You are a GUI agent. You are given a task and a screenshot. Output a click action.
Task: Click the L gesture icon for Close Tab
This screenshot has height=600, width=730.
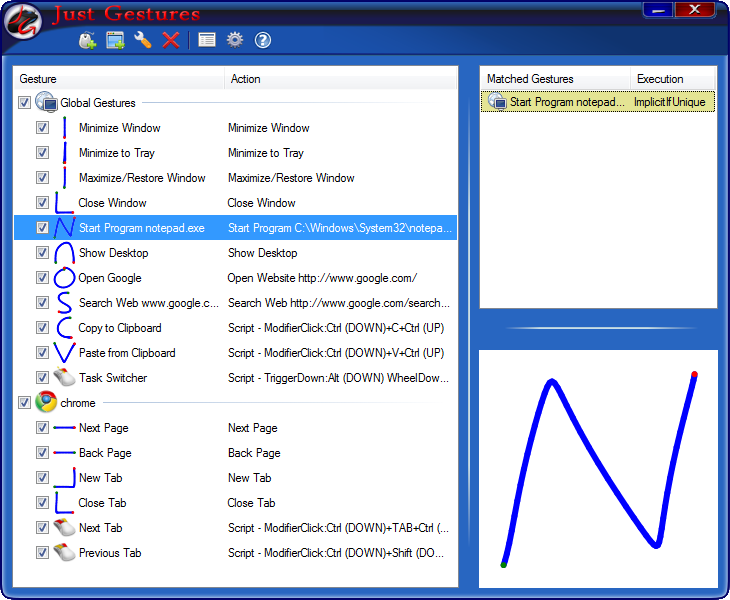pyautogui.click(x=63, y=503)
